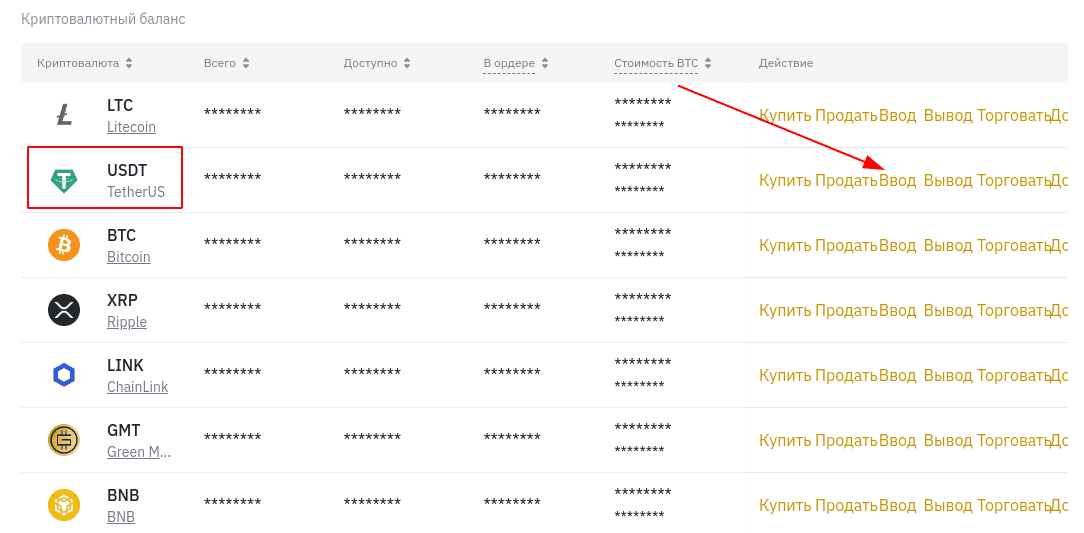Click Купить in the XRP row
The image size is (1084, 533).
pyautogui.click(x=785, y=310)
